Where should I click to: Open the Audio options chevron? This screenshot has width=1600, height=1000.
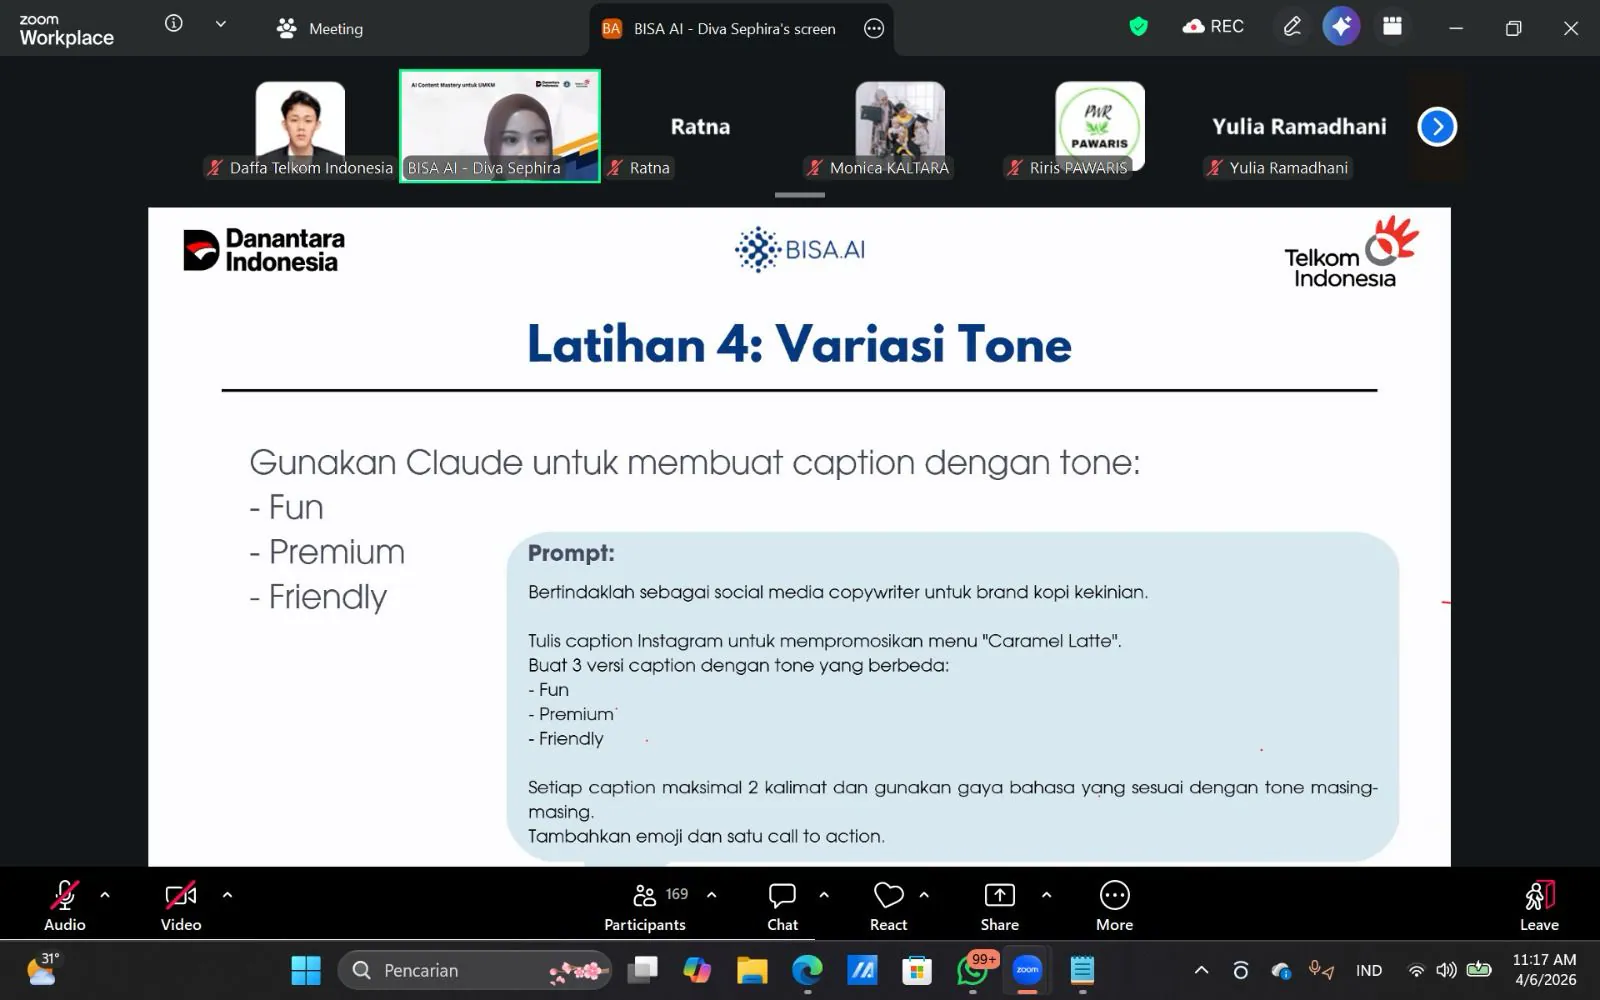point(103,894)
